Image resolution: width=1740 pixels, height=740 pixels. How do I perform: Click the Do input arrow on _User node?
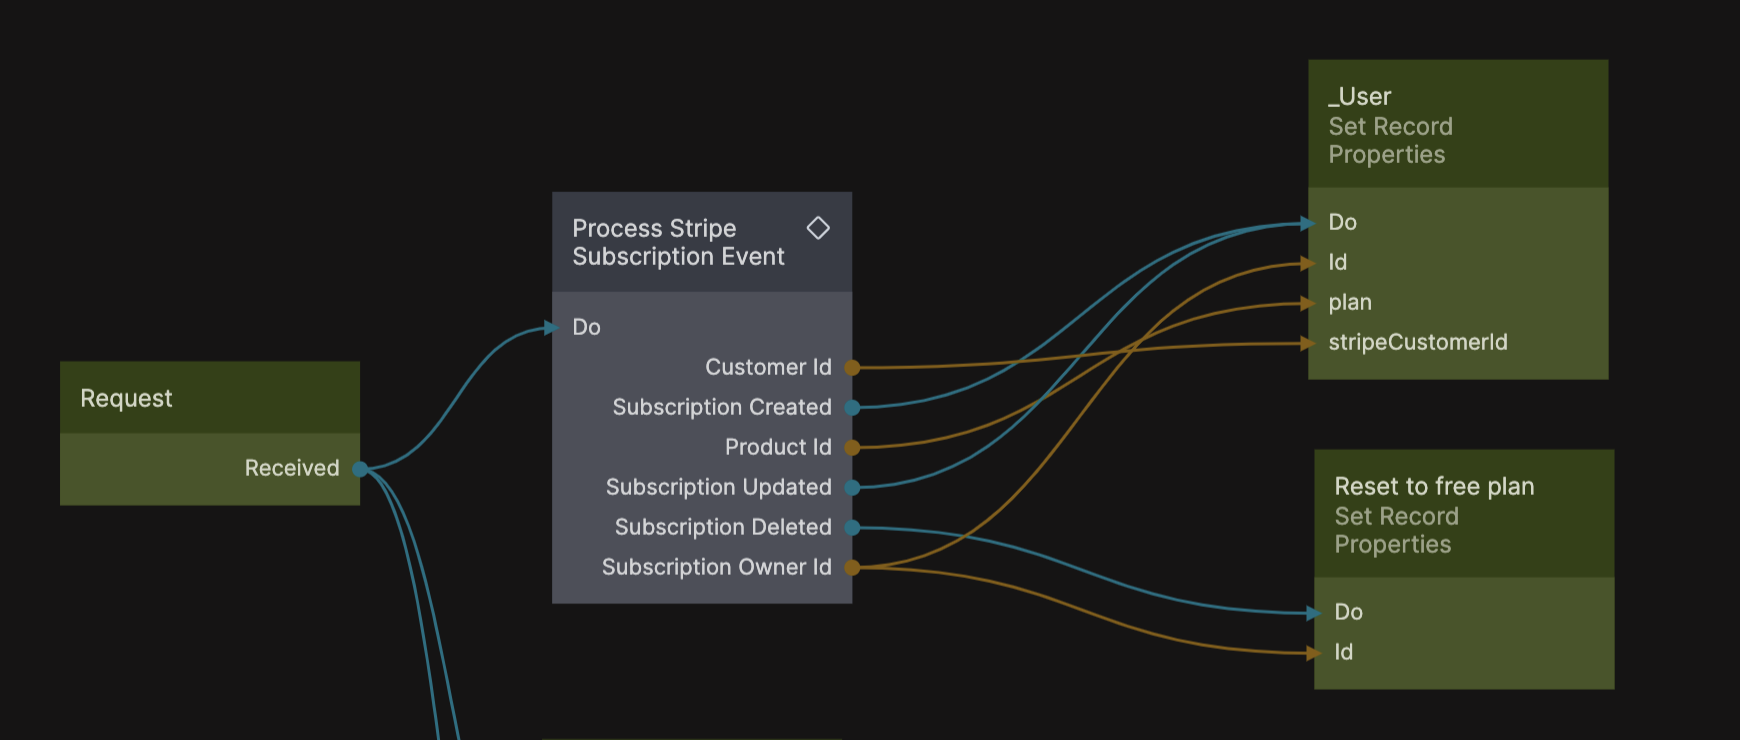coord(1308,223)
